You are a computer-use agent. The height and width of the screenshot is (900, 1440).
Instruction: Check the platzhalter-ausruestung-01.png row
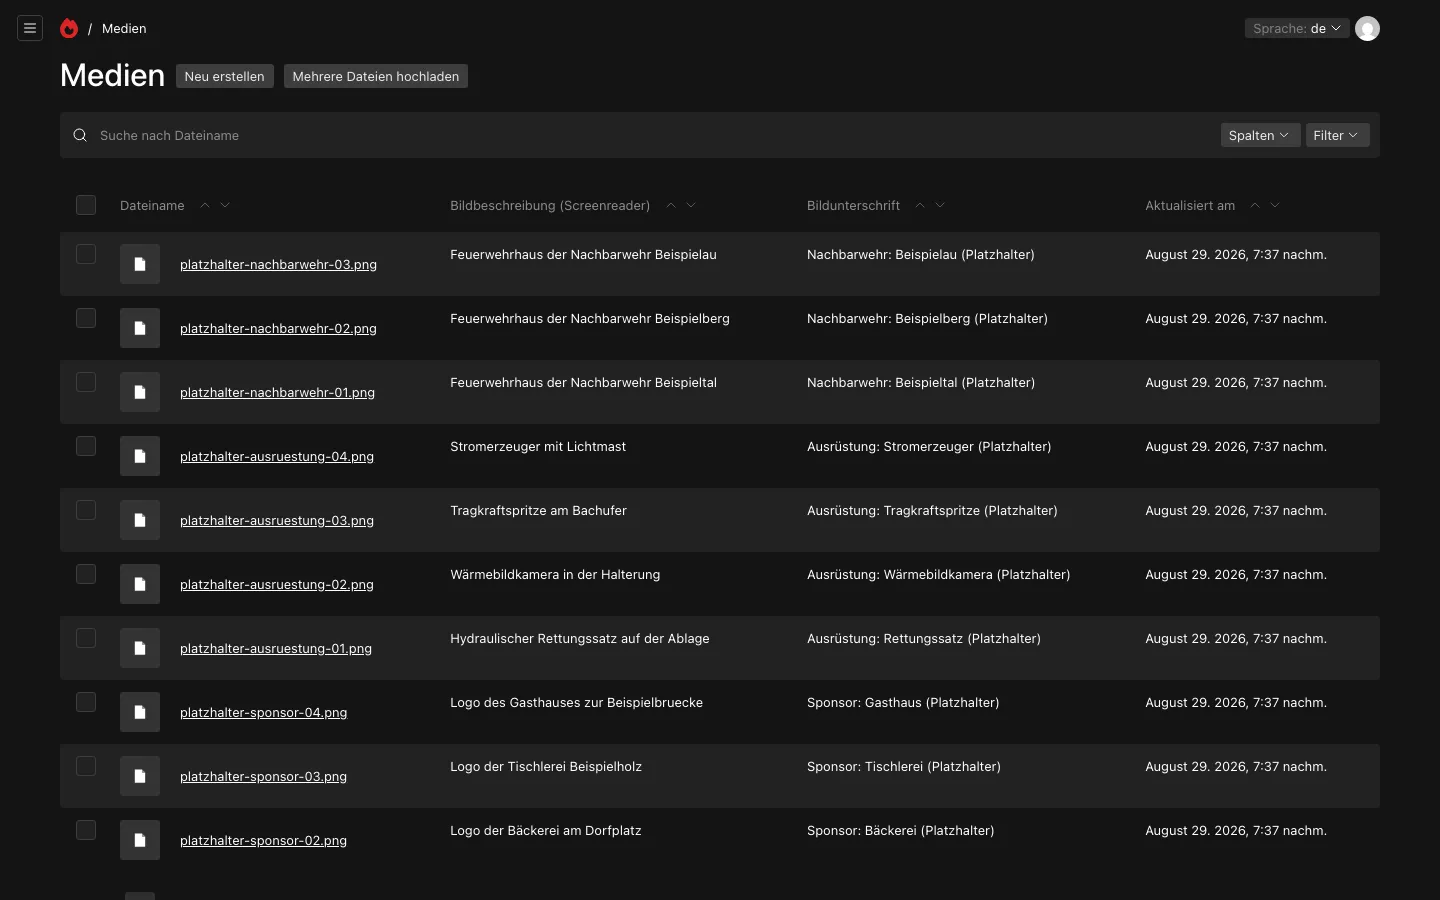[86, 638]
